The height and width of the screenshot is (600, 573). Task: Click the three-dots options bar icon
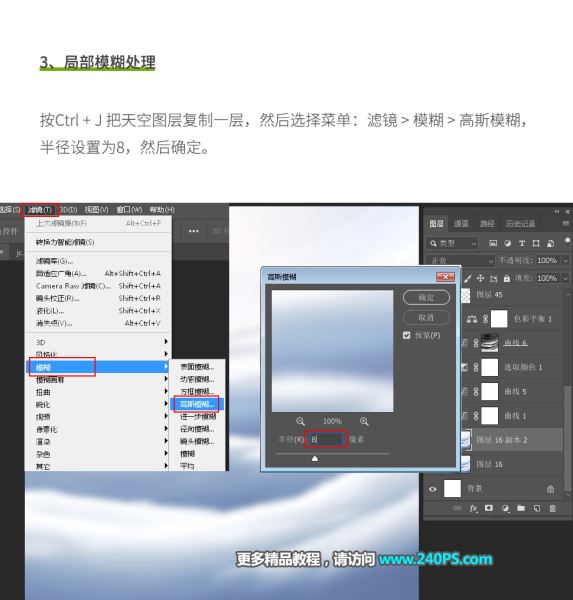(194, 231)
